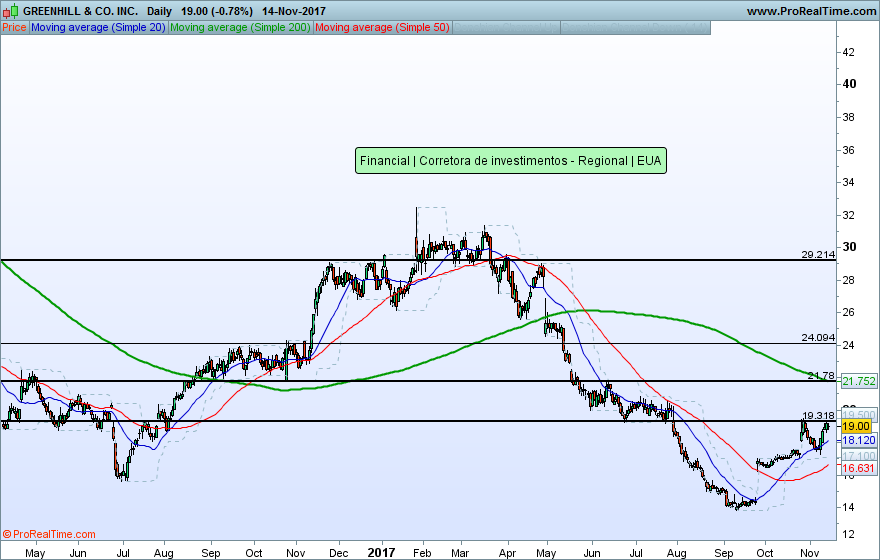880x560 pixels.
Task: Click the 42 value on price axis
Action: point(849,52)
